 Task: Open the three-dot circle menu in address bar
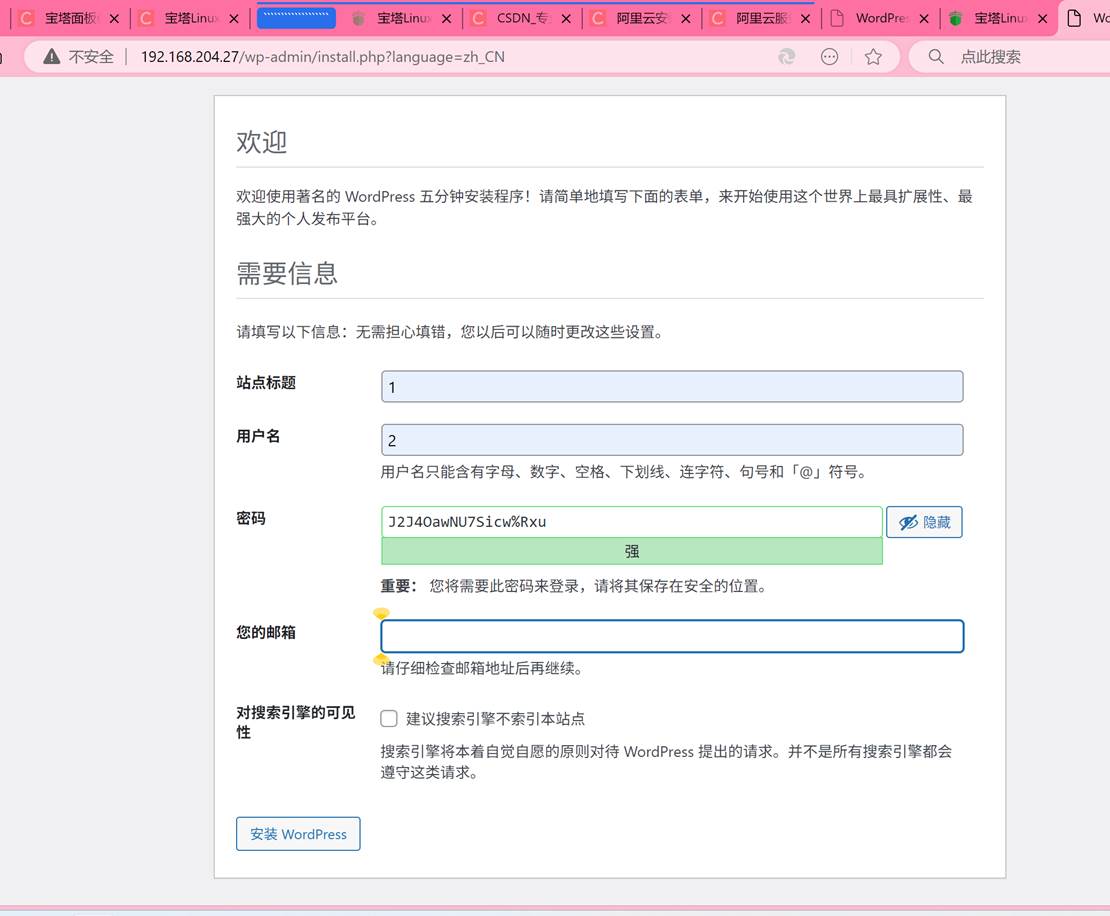pos(830,57)
